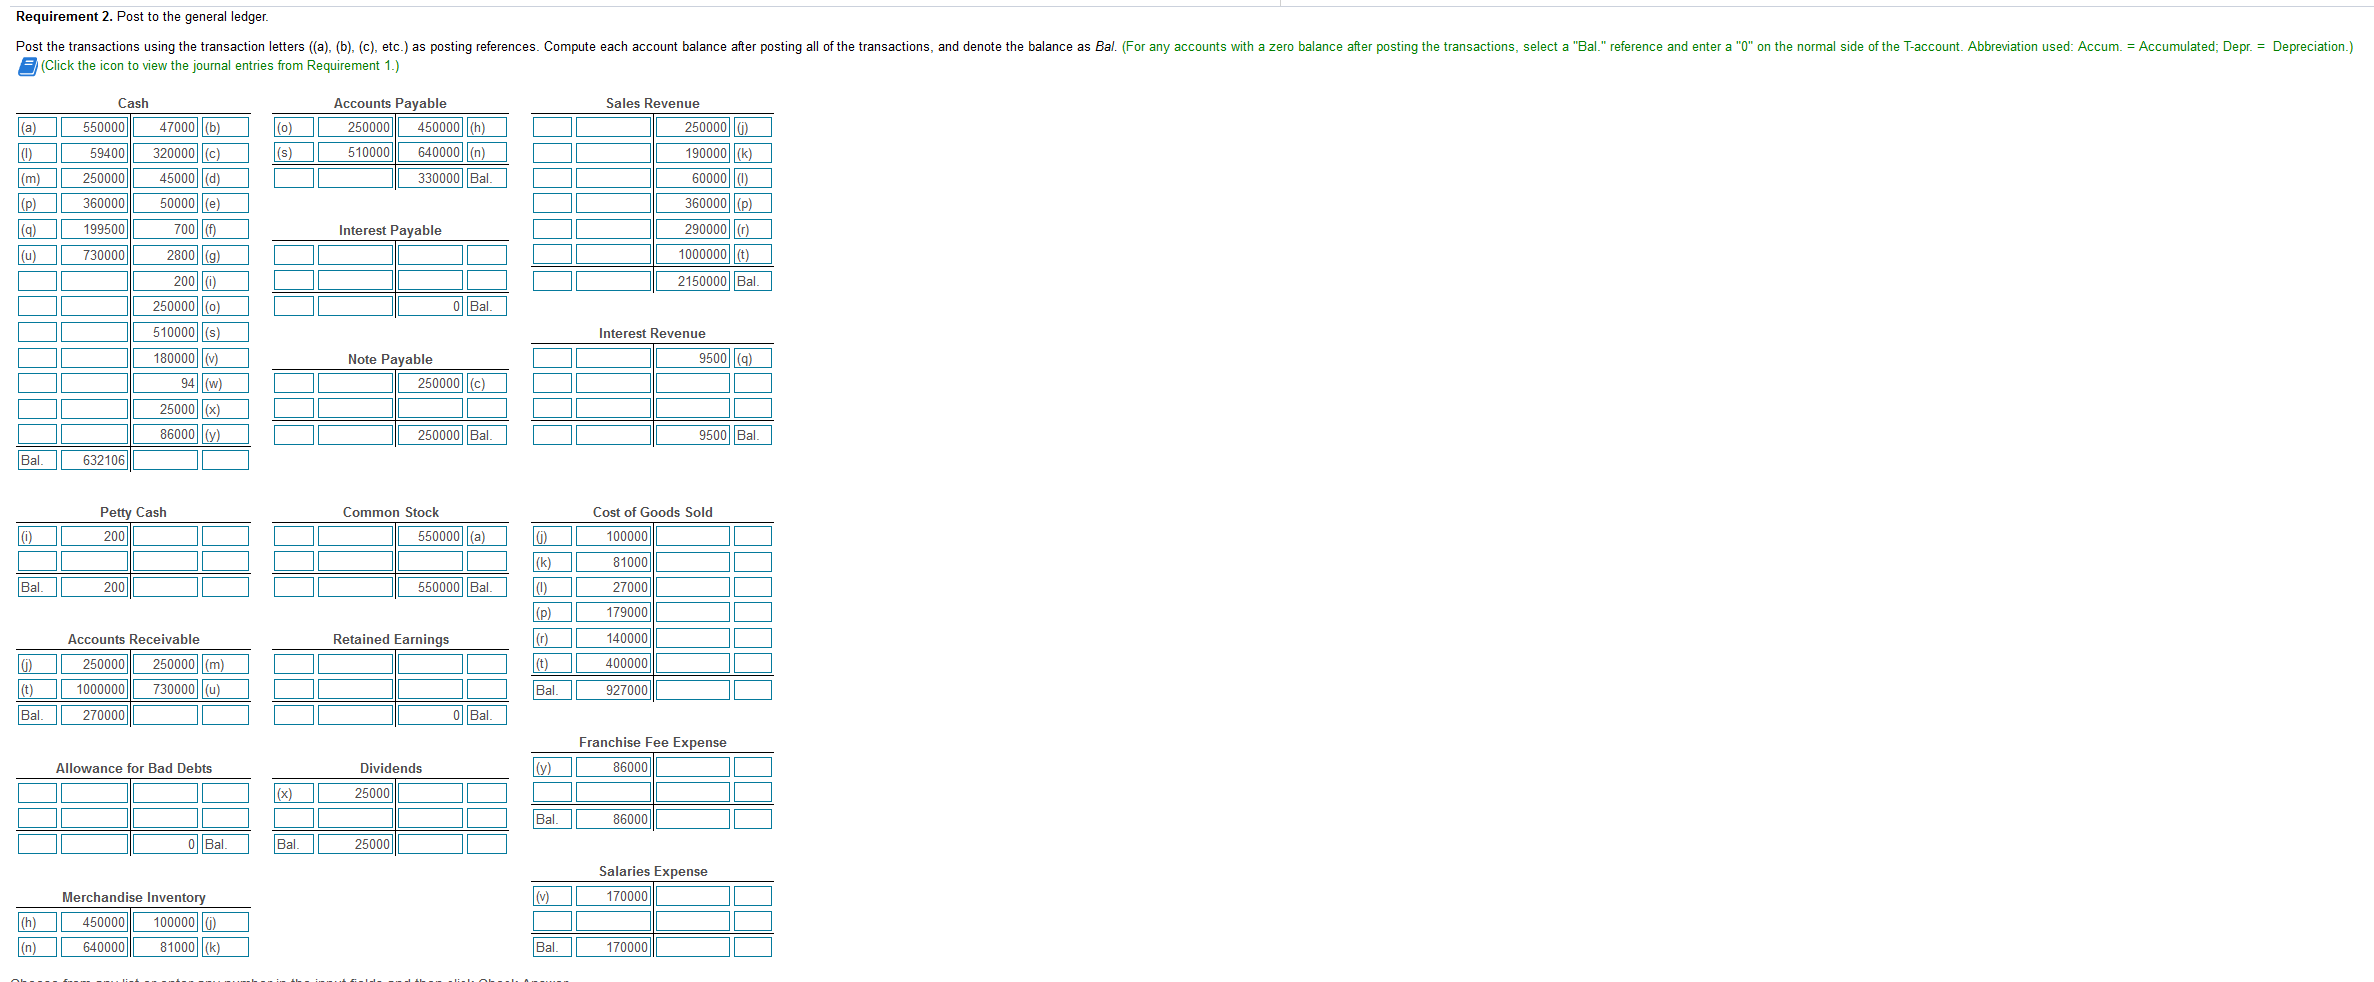Viewport: 2374px width, 982px height.
Task: Click the empty credit field beside Dividends 25000
Action: pyautogui.click(x=431, y=793)
